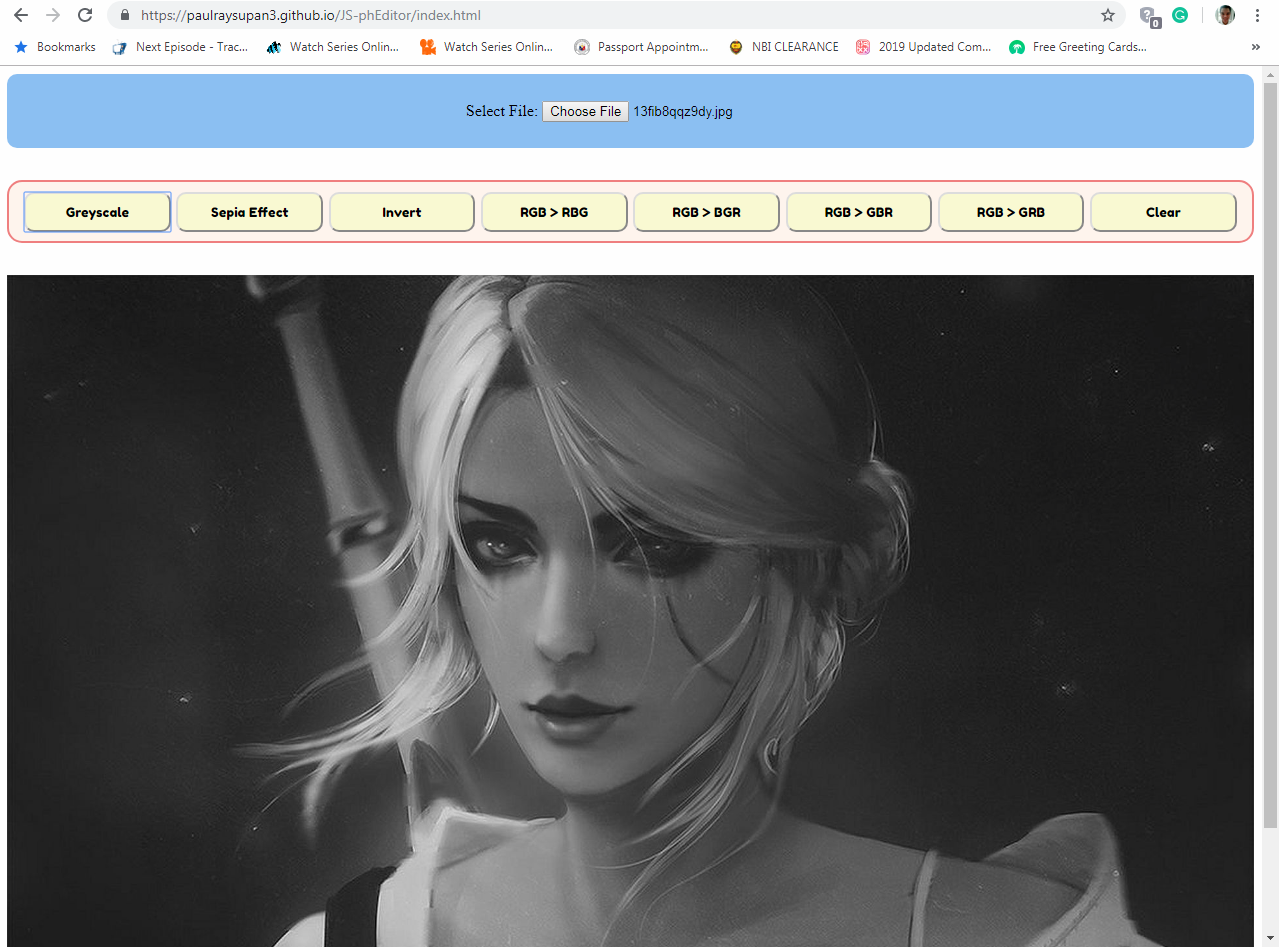This screenshot has height=947, width=1279.
Task: Open Chrome three-dot menu
Action: [x=1257, y=16]
